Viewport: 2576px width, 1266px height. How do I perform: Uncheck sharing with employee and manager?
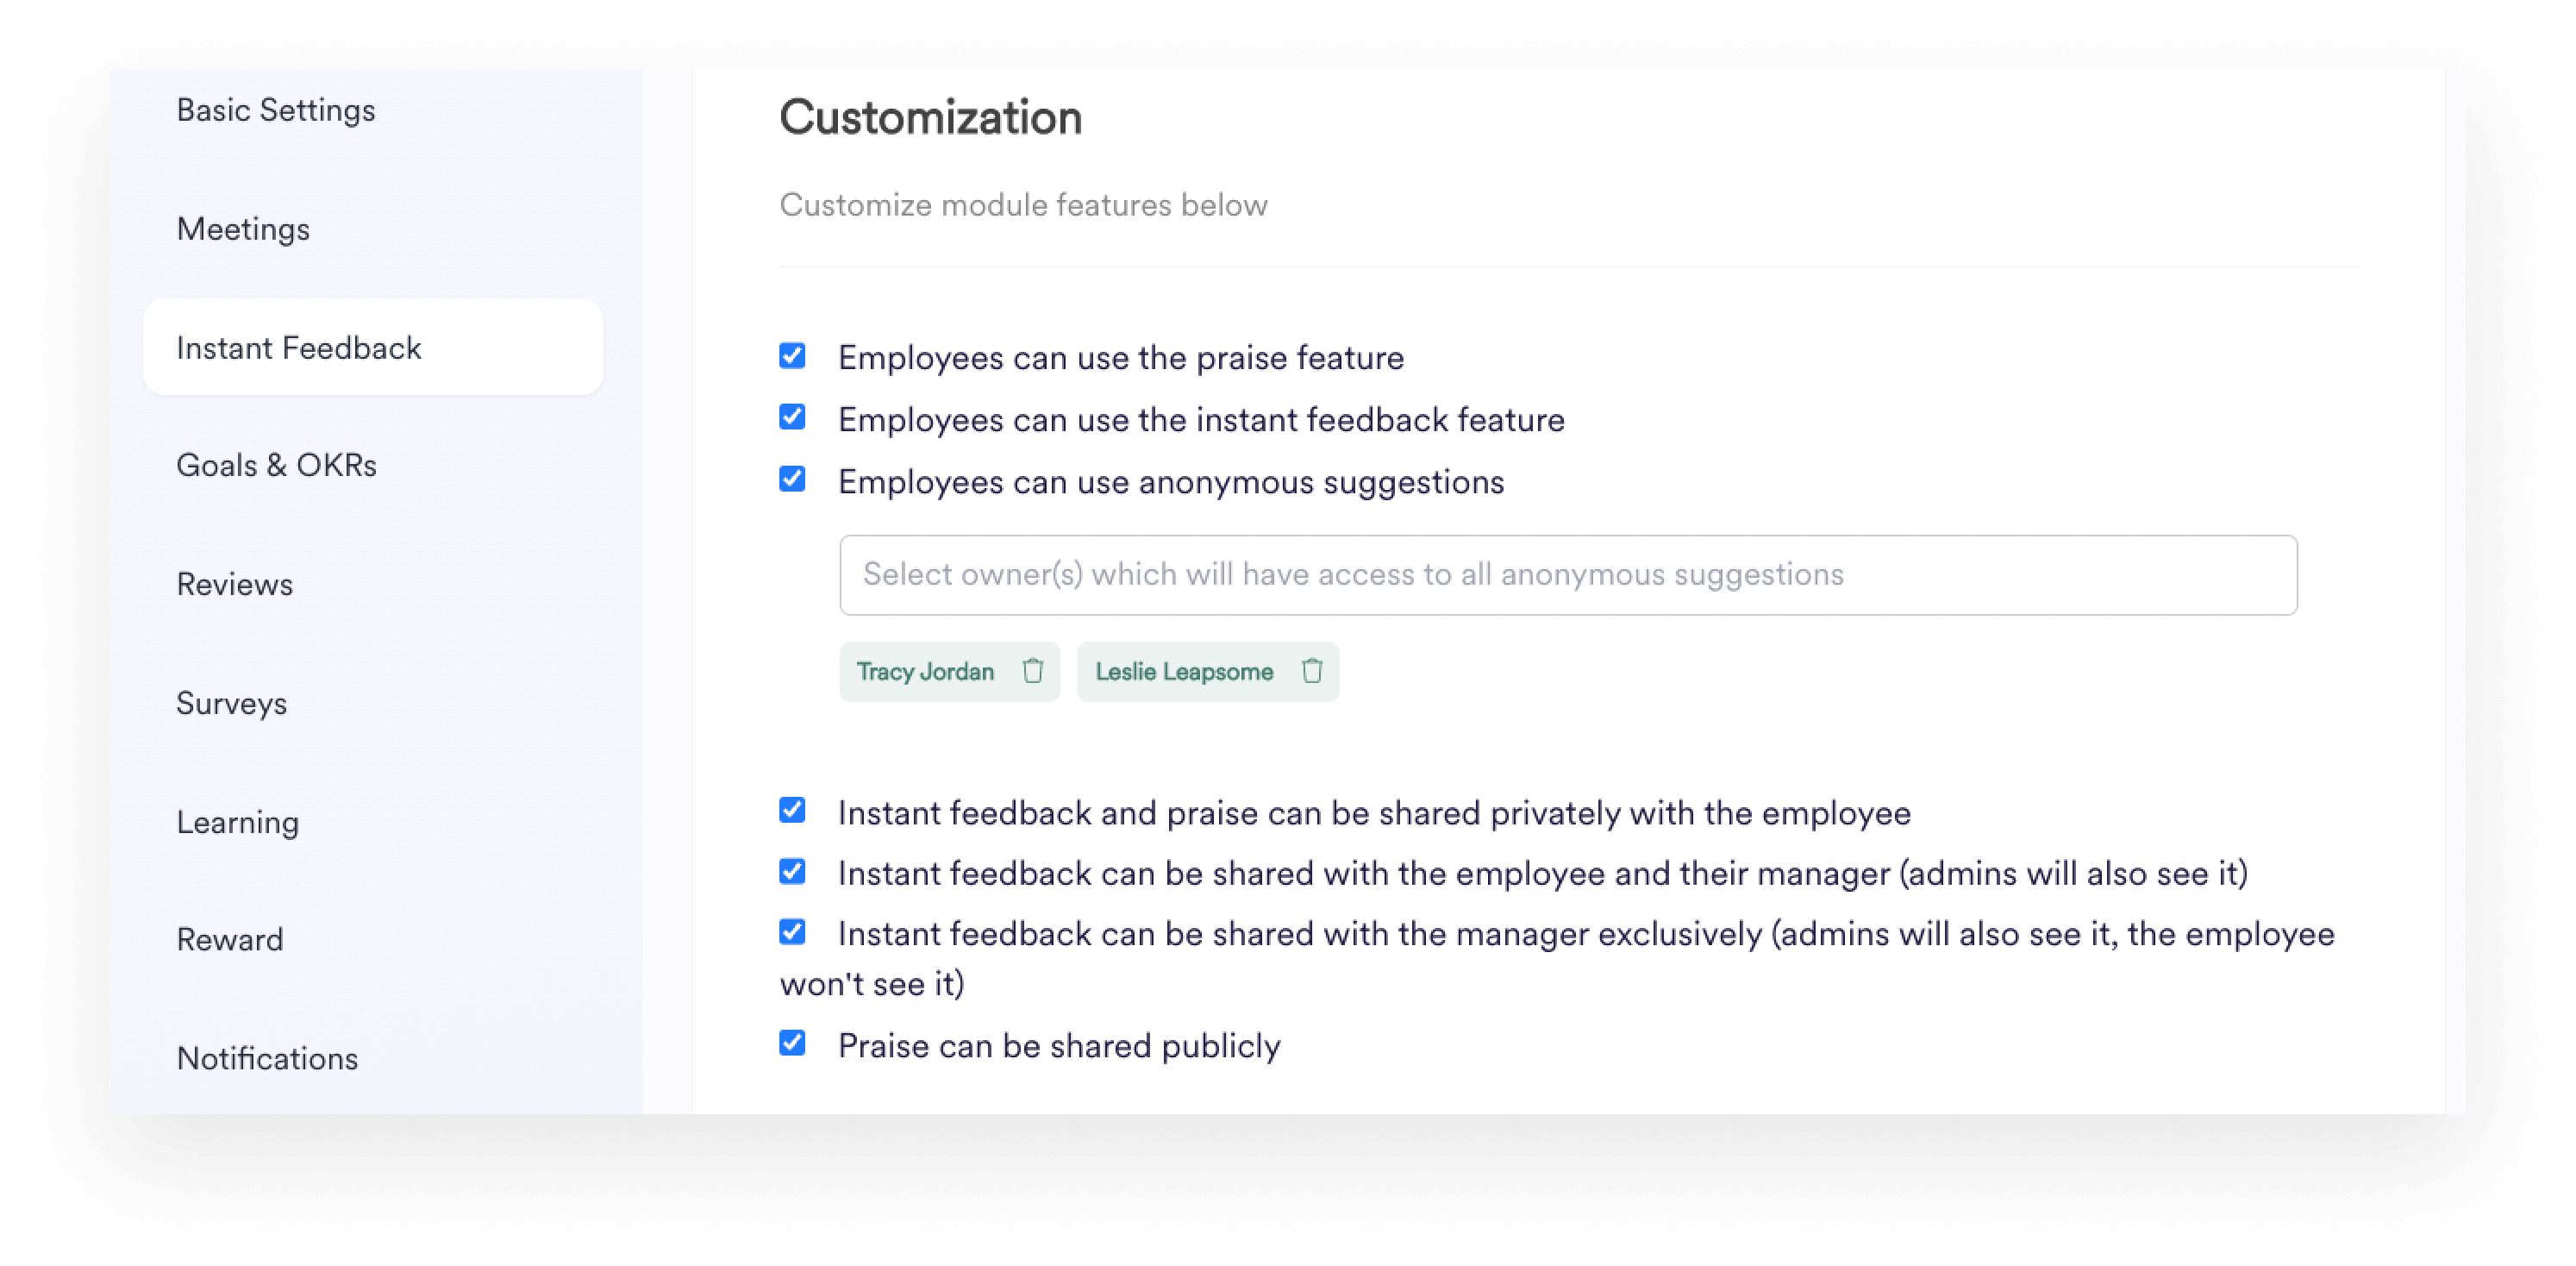(x=792, y=871)
